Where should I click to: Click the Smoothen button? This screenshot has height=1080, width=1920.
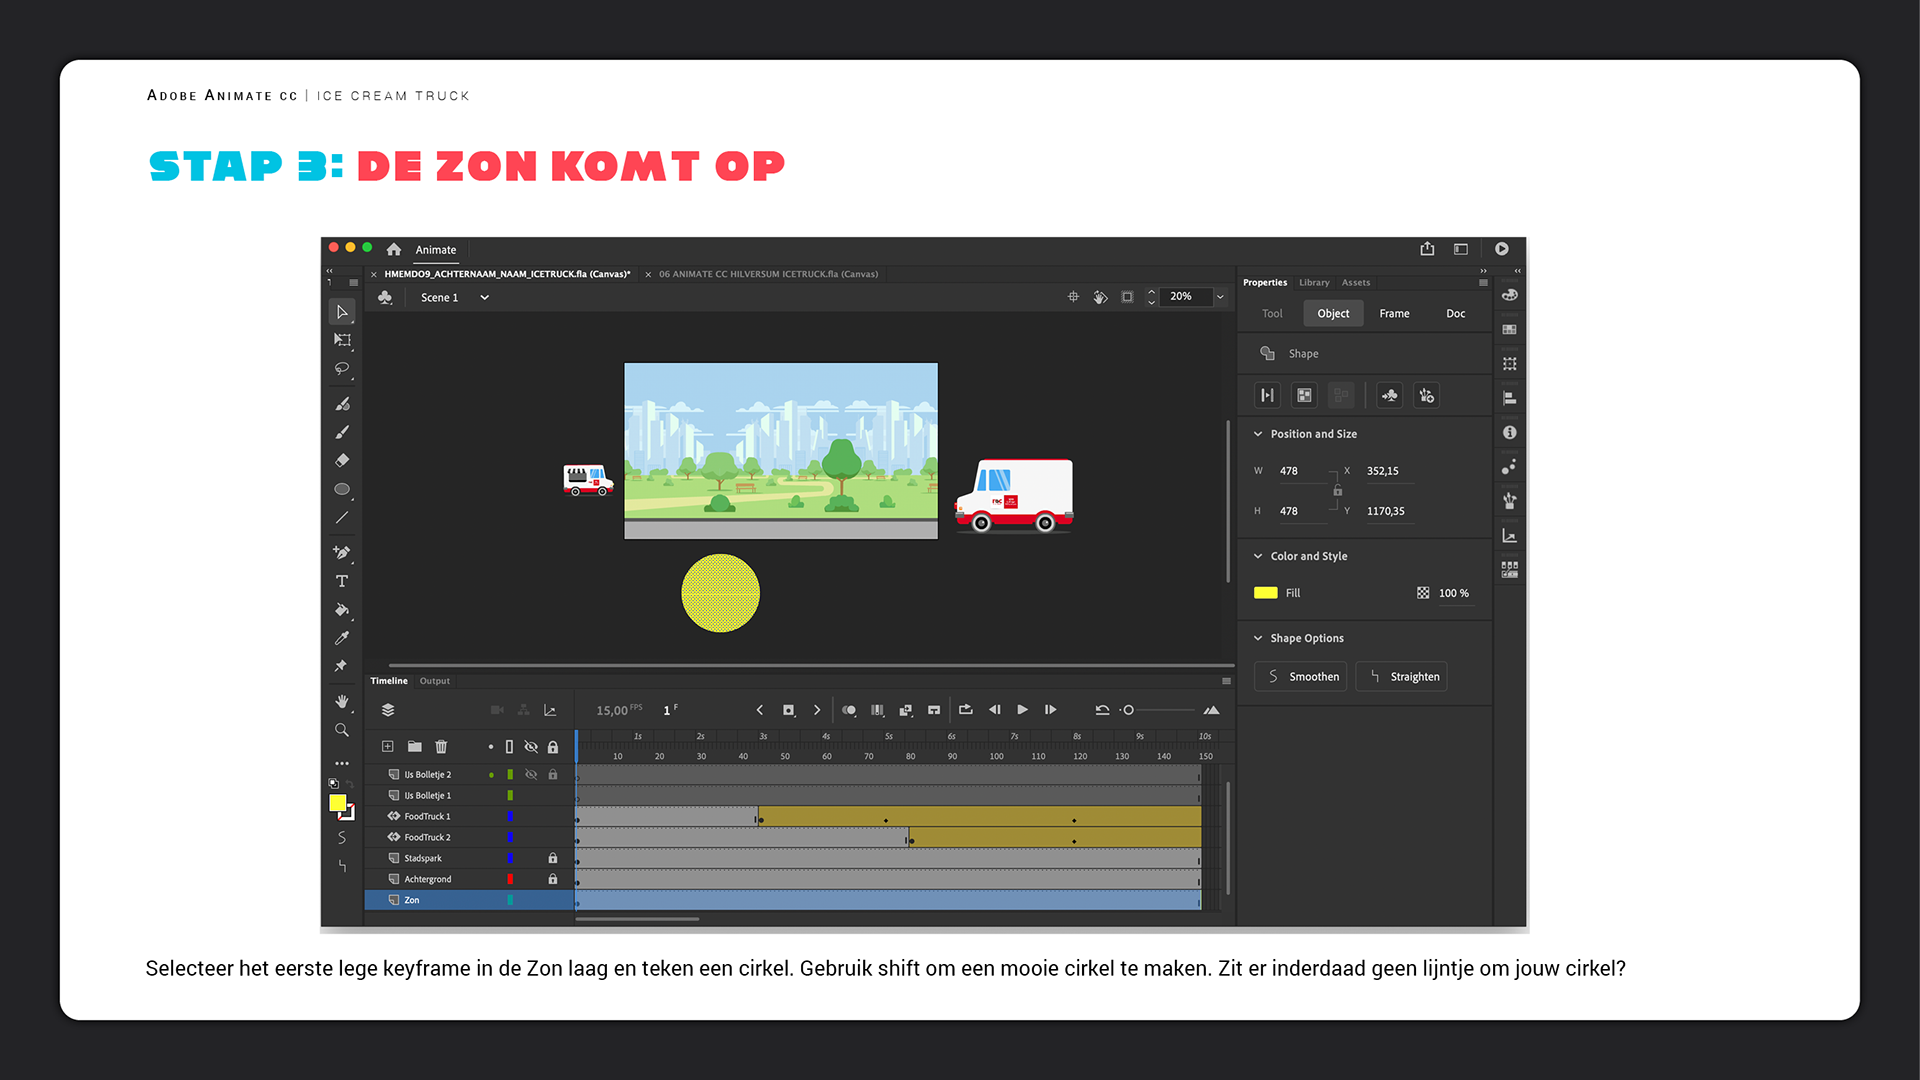[x=1301, y=677]
